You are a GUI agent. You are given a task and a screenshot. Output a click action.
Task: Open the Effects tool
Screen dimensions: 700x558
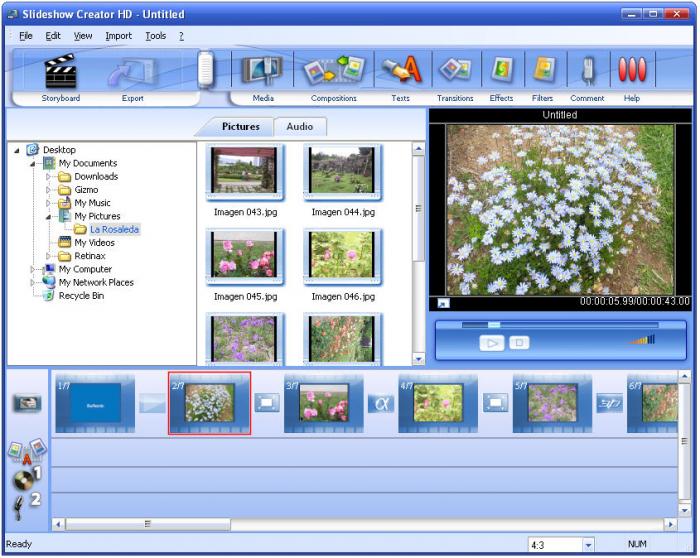501,70
